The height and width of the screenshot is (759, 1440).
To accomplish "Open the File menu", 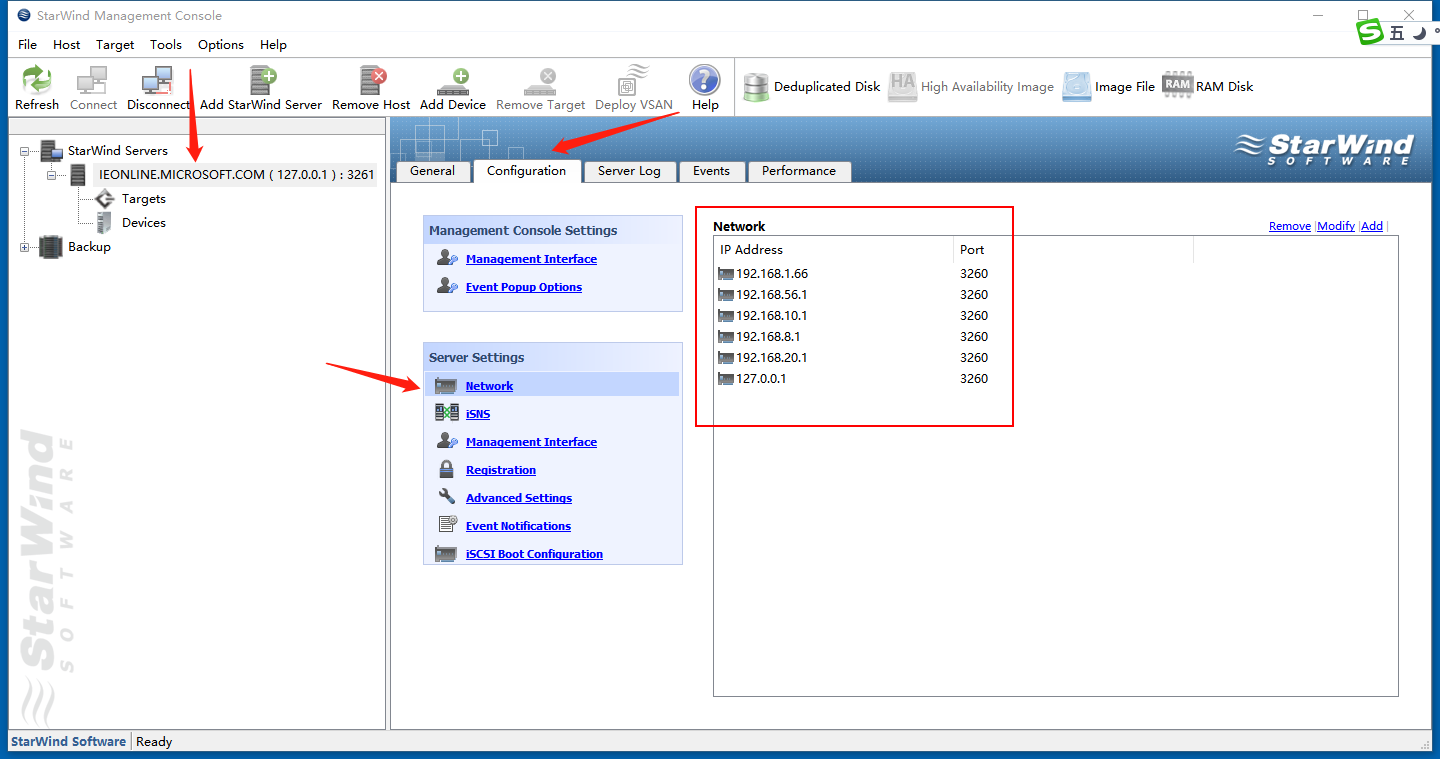I will click(27, 44).
